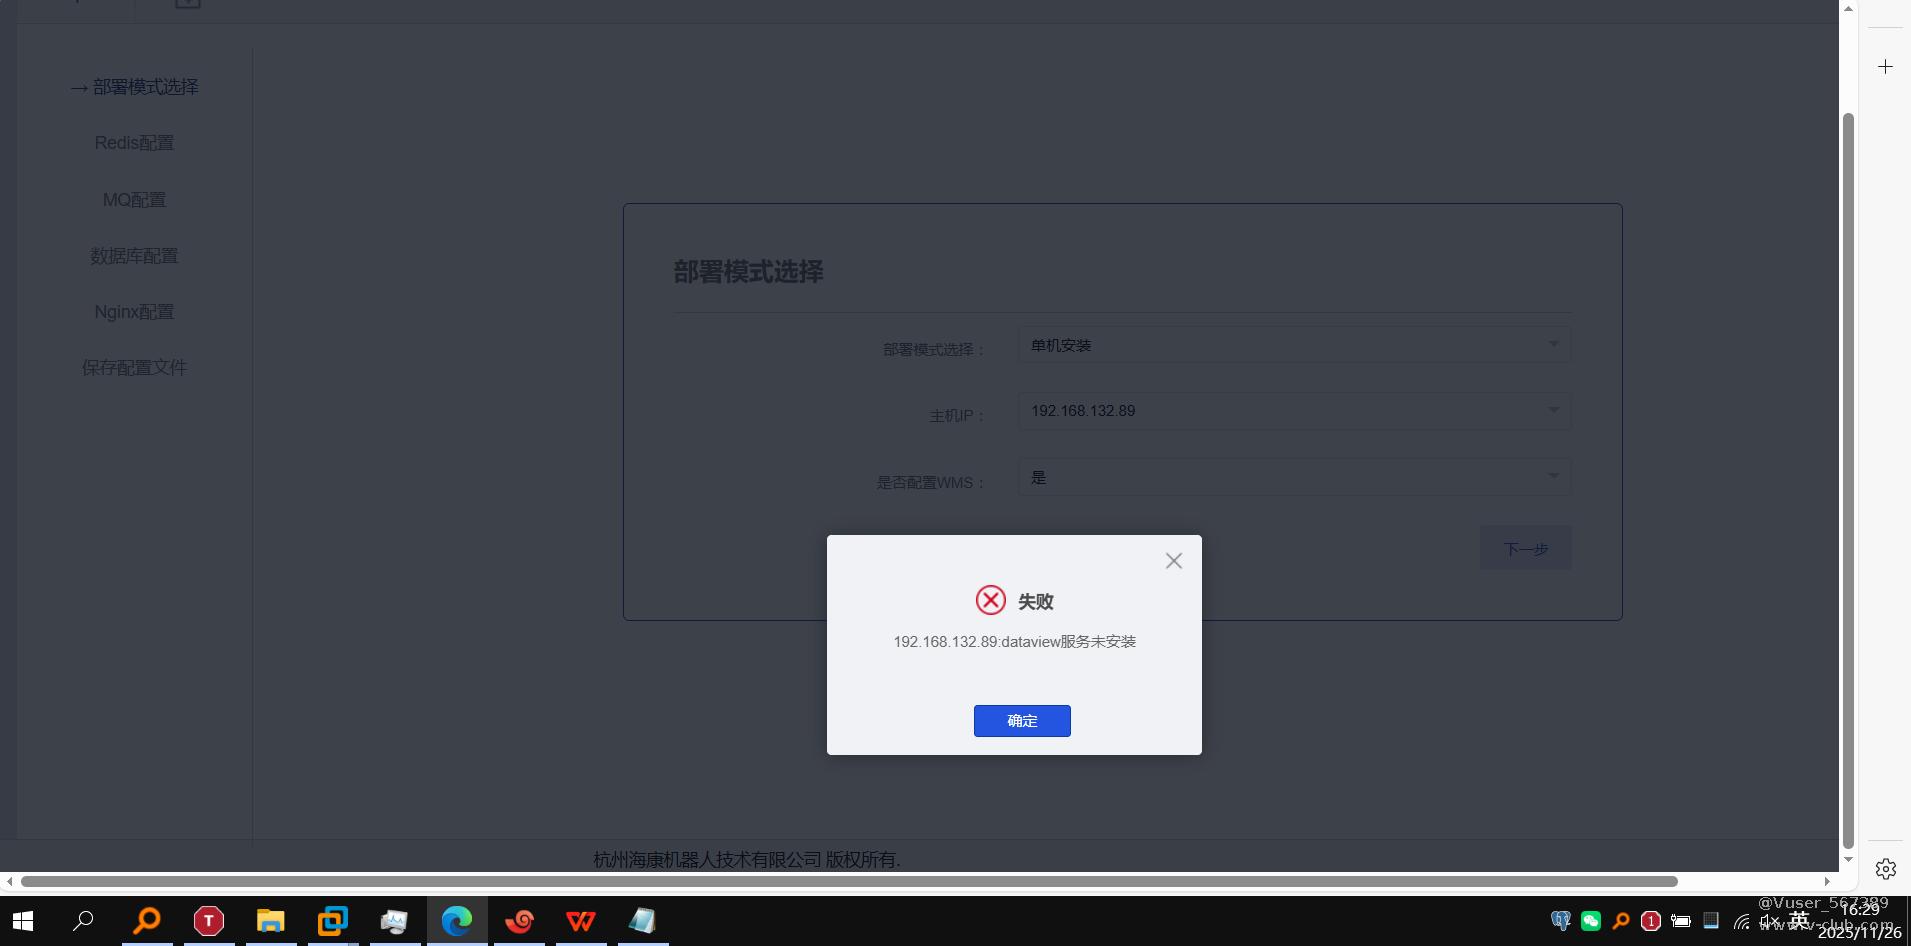Select Redis配置 in the left step menu
This screenshot has width=1911, height=946.
tap(134, 143)
